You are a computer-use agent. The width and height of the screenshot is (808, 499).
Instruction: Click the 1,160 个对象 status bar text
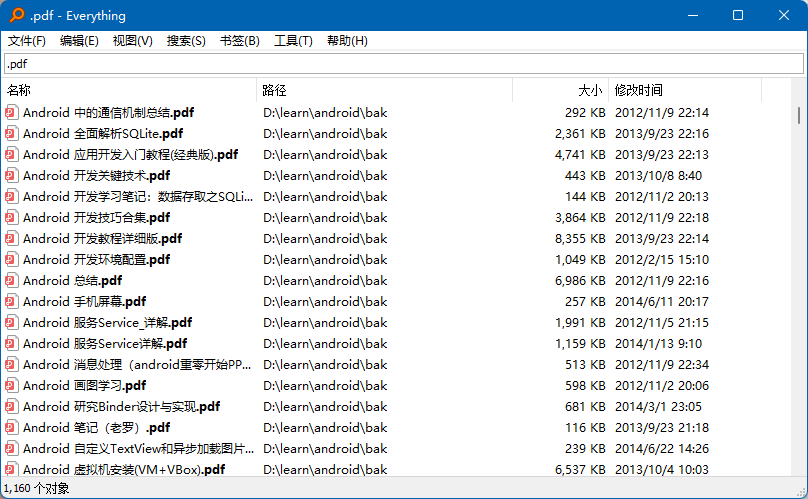tap(36, 488)
